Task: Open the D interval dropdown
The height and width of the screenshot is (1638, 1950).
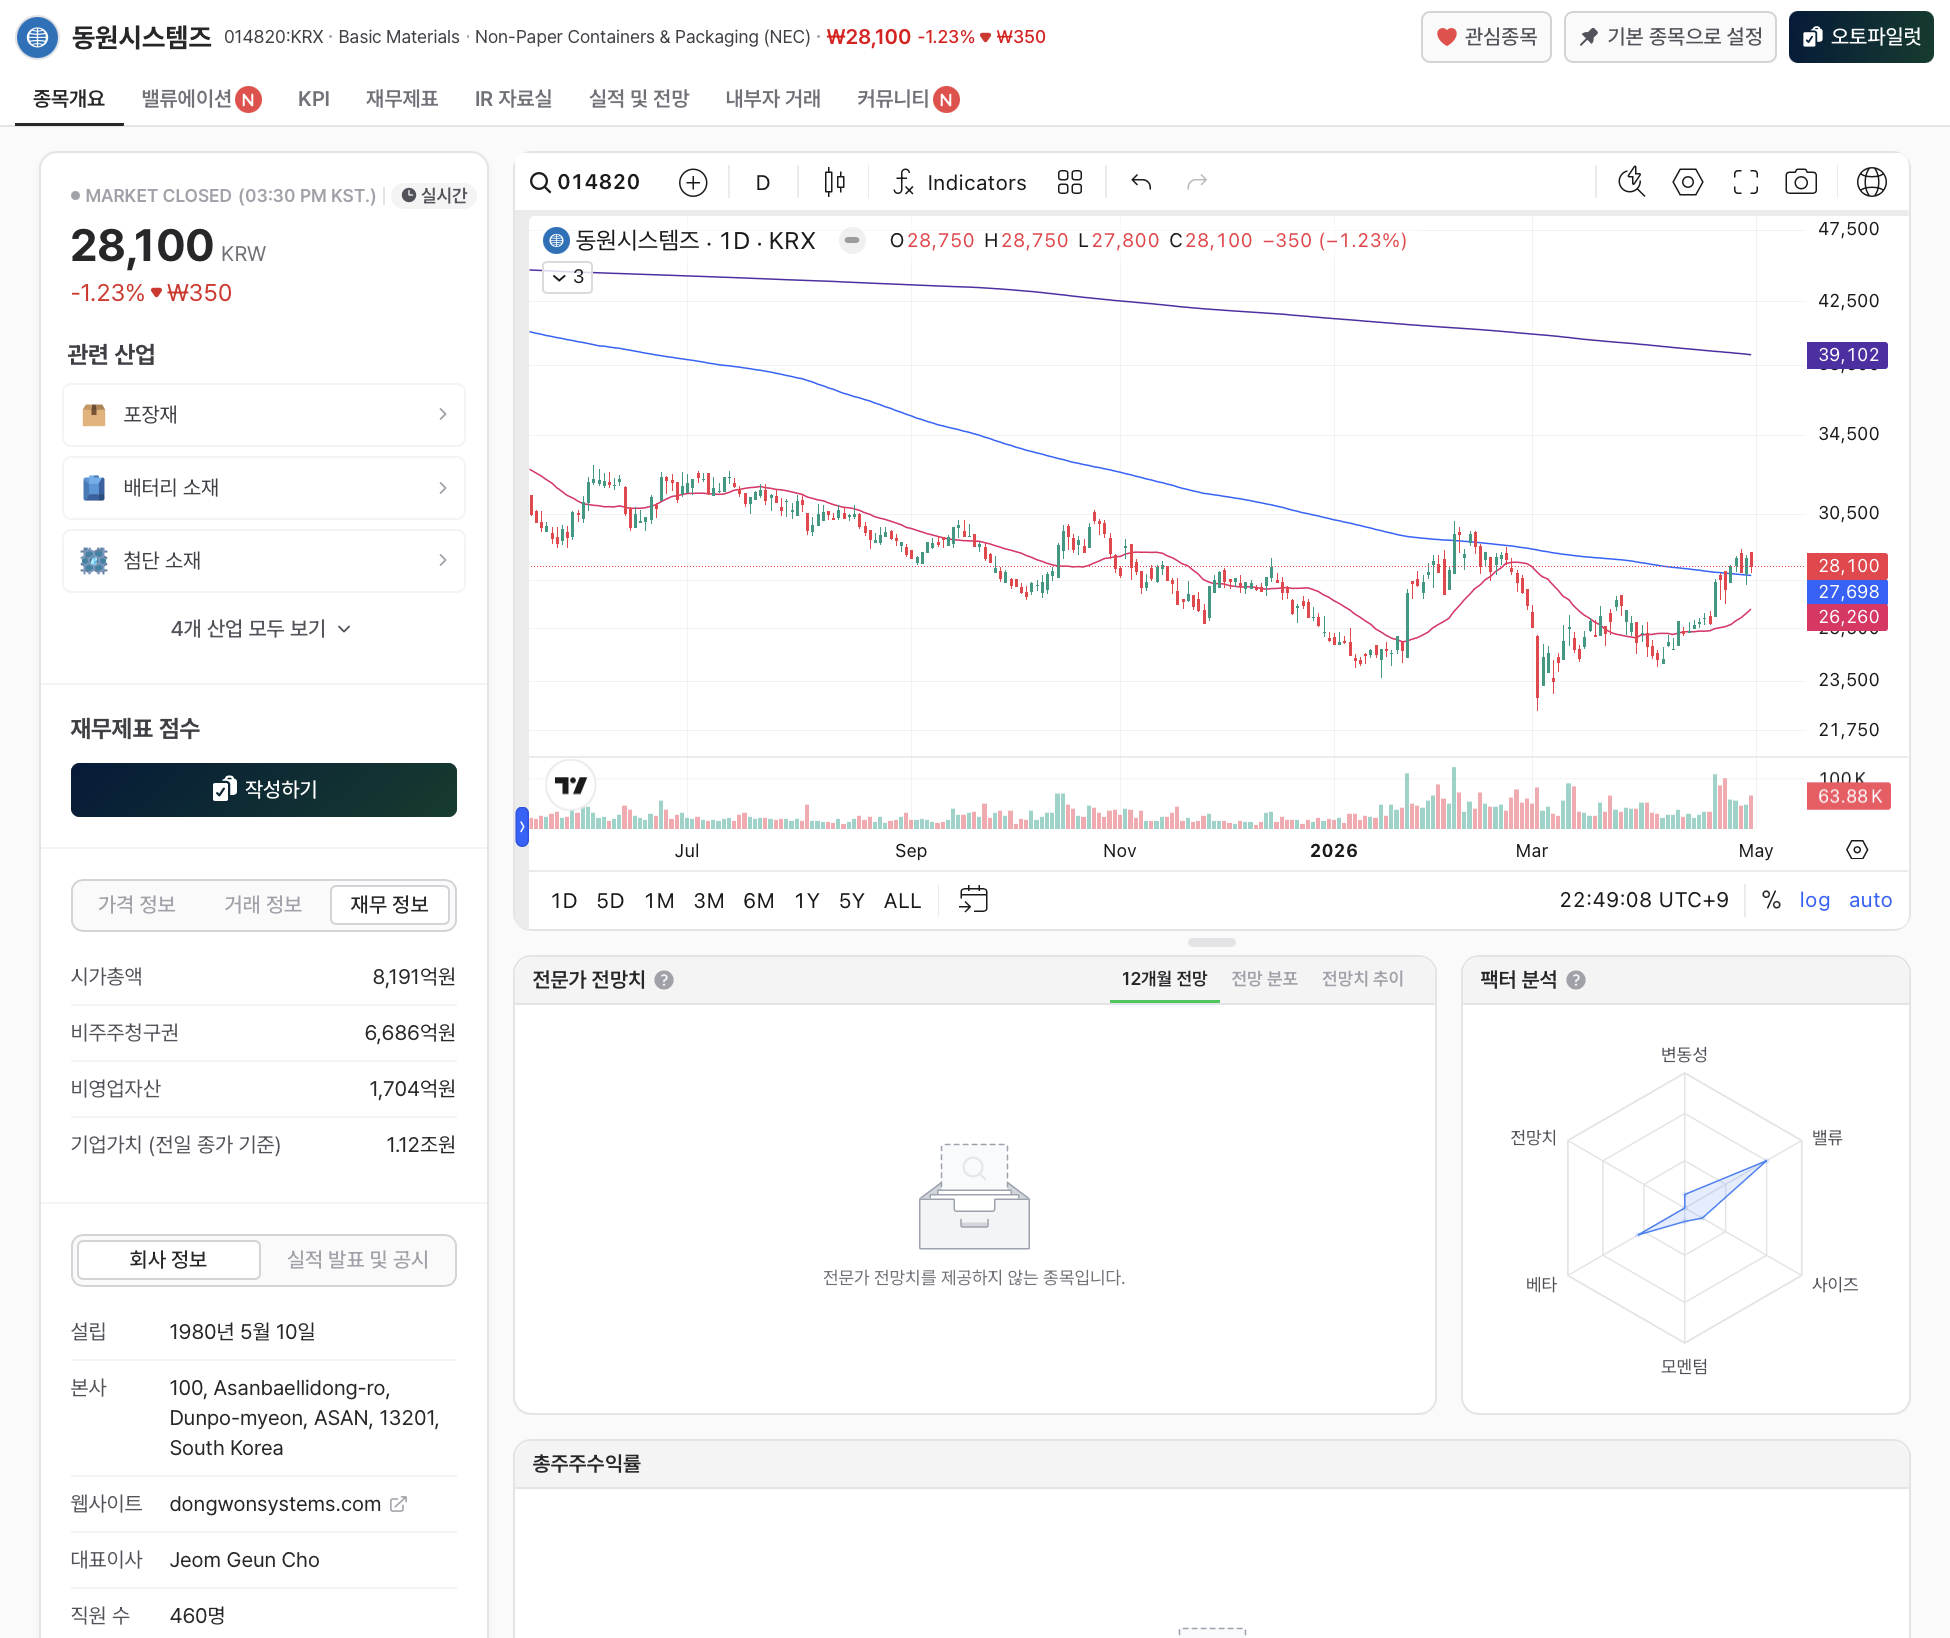Action: pyautogui.click(x=763, y=182)
